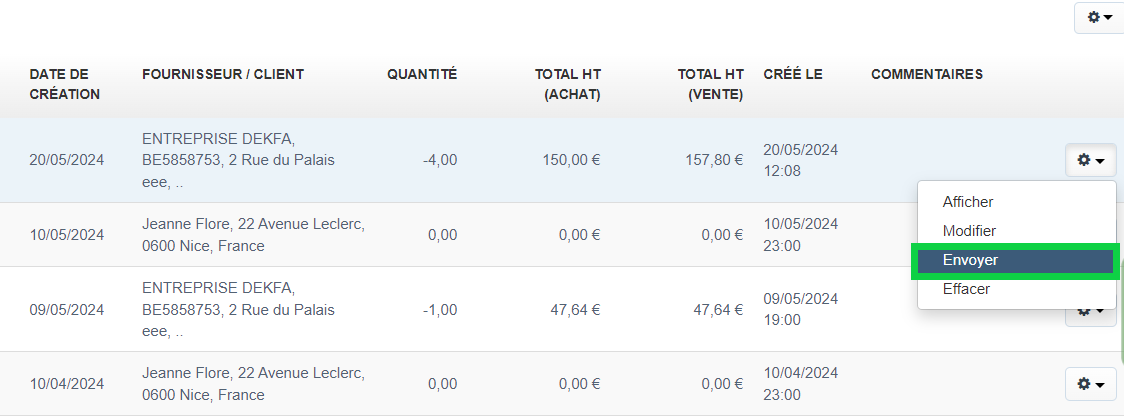Click the Commentaires column header

927,74
